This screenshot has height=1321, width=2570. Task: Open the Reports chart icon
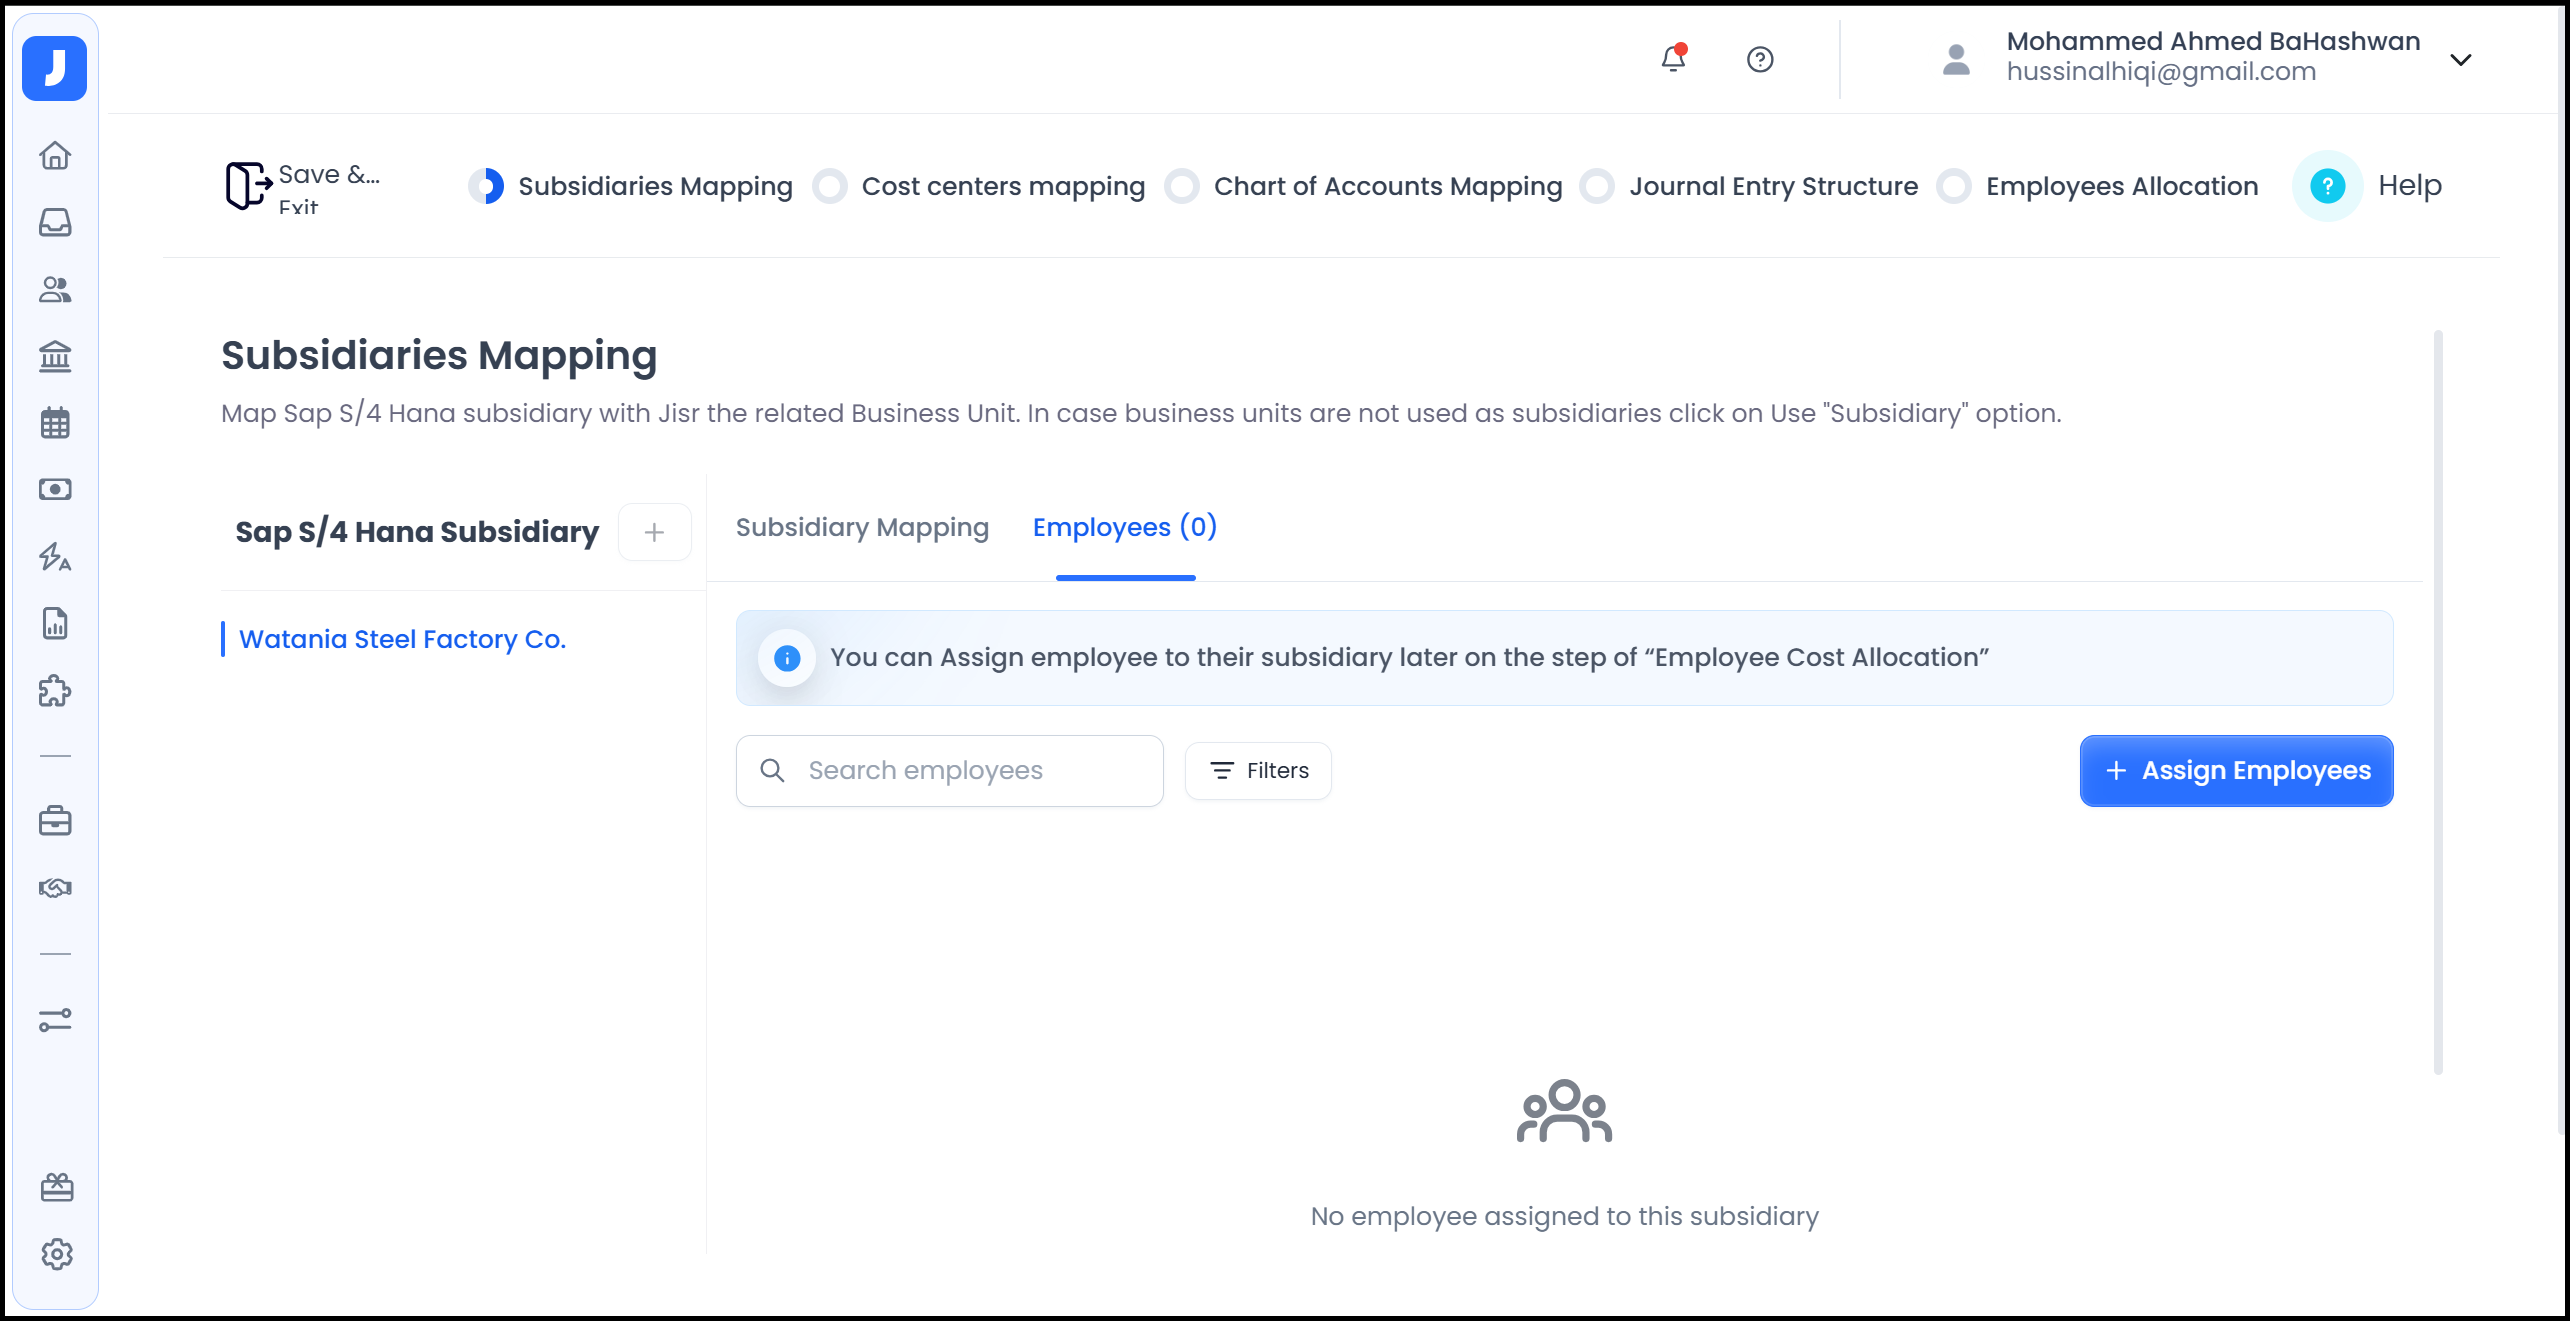pyautogui.click(x=55, y=623)
